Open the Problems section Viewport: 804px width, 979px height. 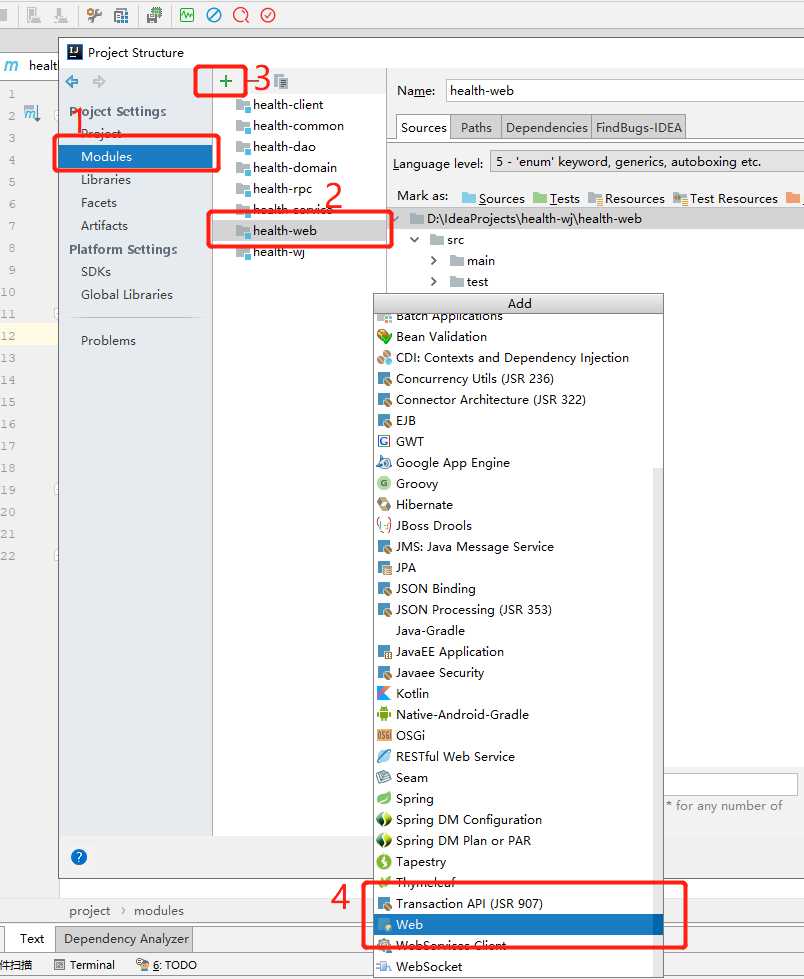pyautogui.click(x=108, y=341)
